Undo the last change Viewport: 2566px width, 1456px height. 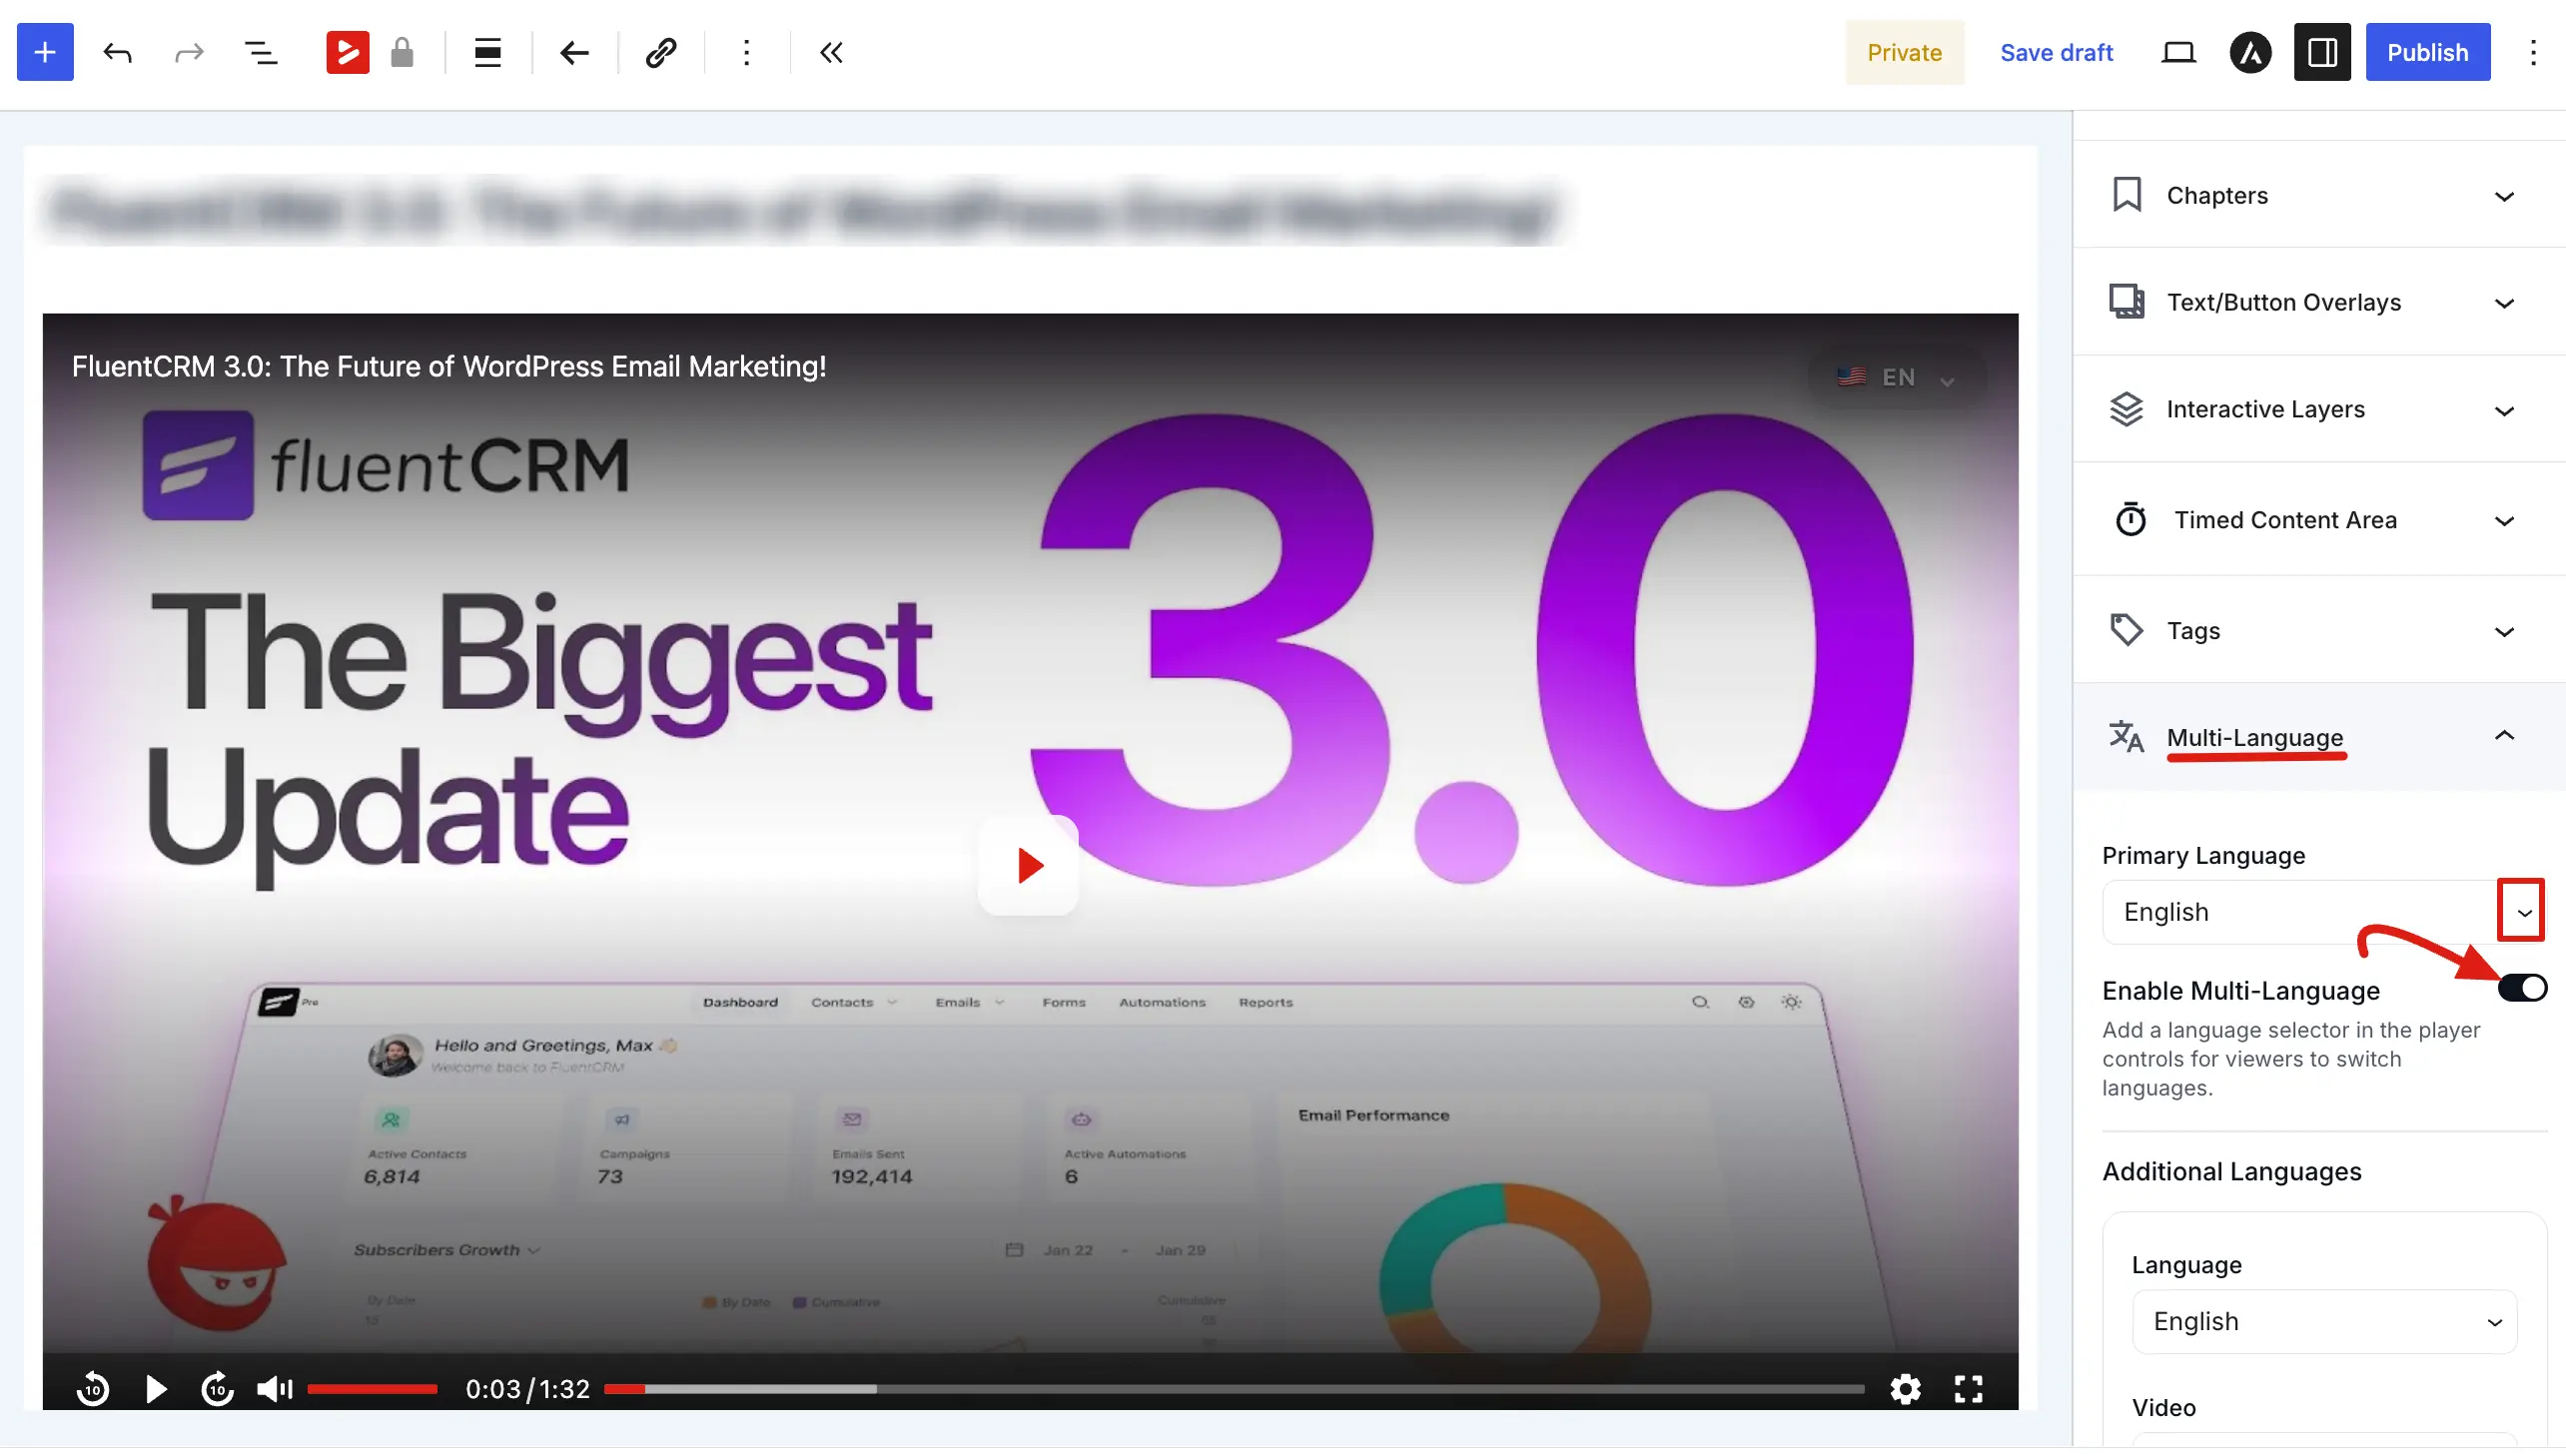tap(117, 52)
